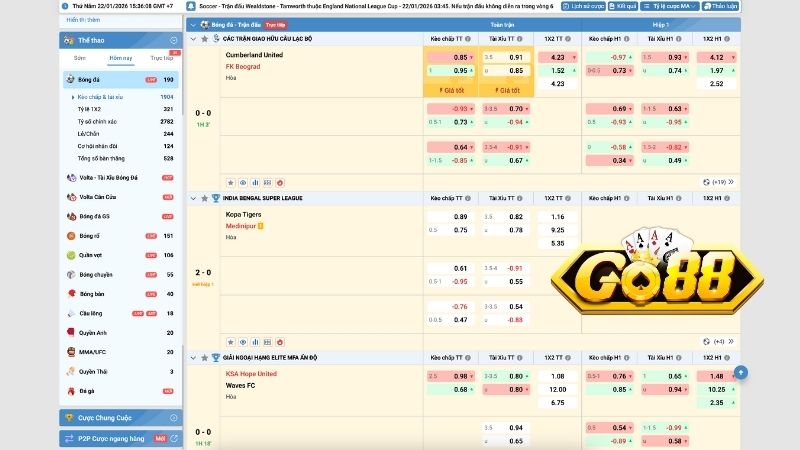800x450 pixels.
Task: Click info icon beside first Kèo chấp TT header
Action: click(468, 39)
